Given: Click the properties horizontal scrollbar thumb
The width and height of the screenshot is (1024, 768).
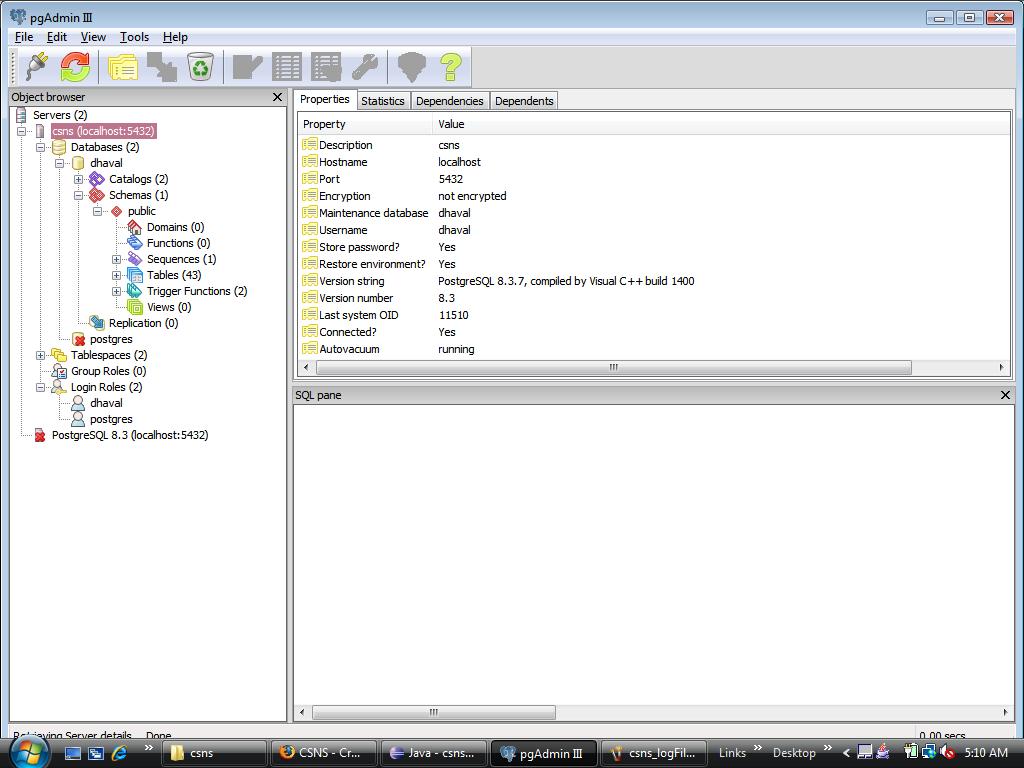Looking at the screenshot, I should point(613,367).
